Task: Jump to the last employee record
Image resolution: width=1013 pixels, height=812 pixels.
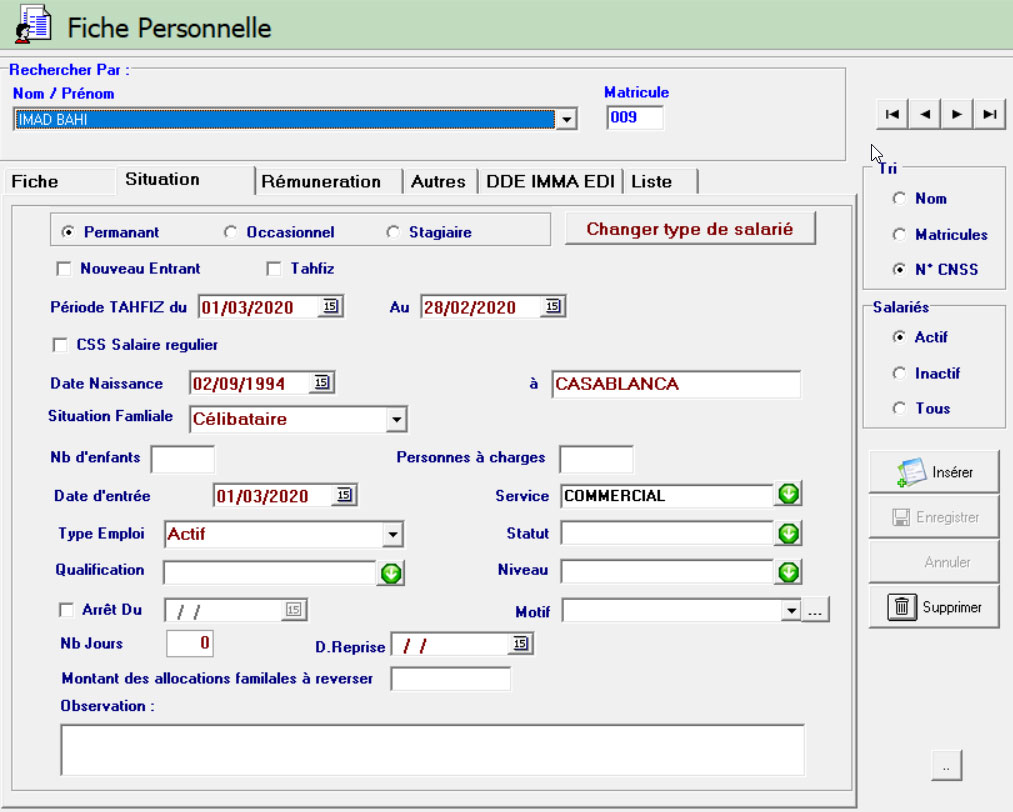Action: [x=990, y=115]
